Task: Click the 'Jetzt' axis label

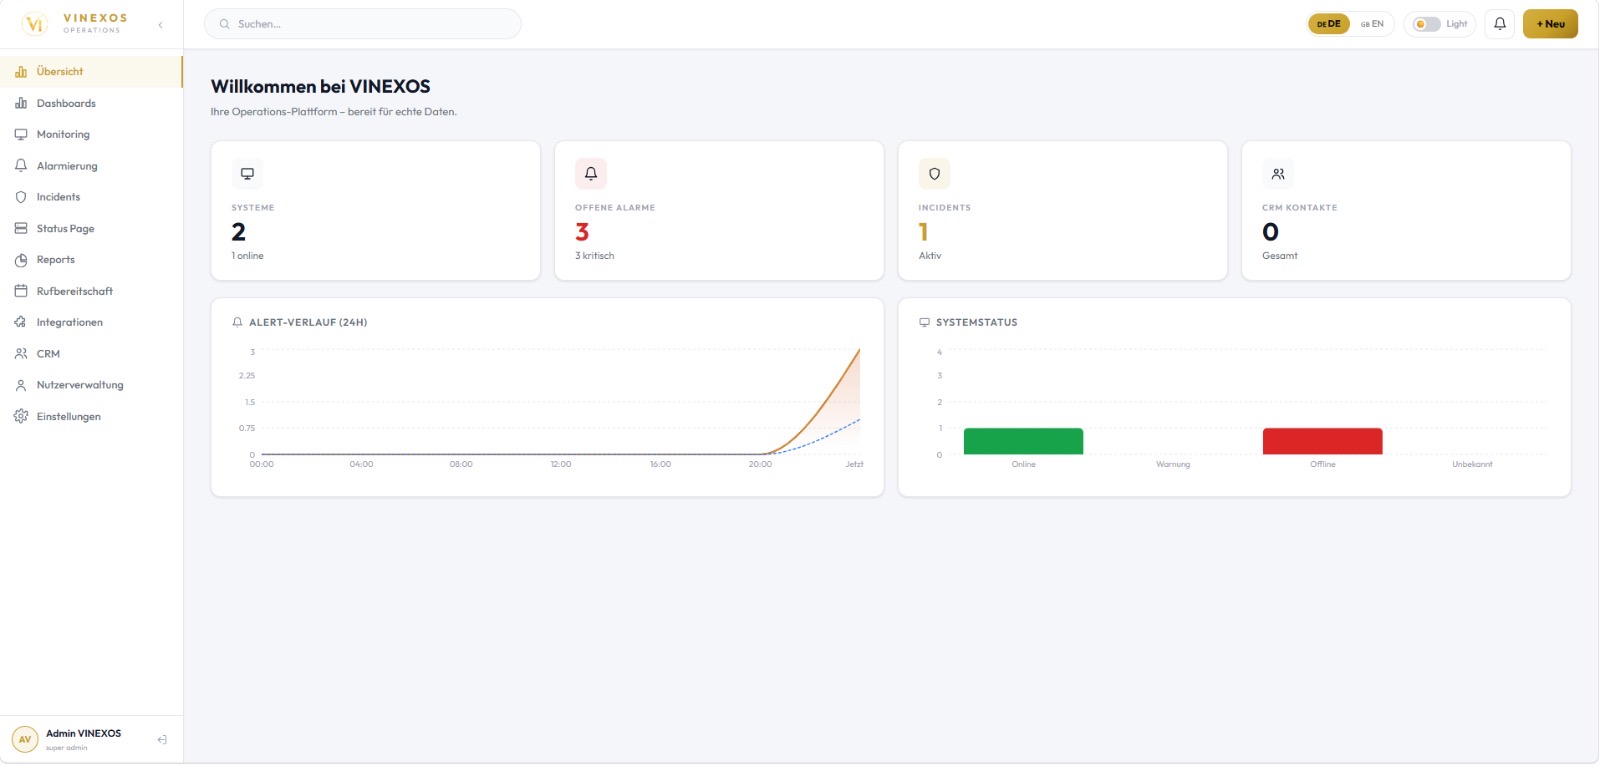Action: coord(854,464)
